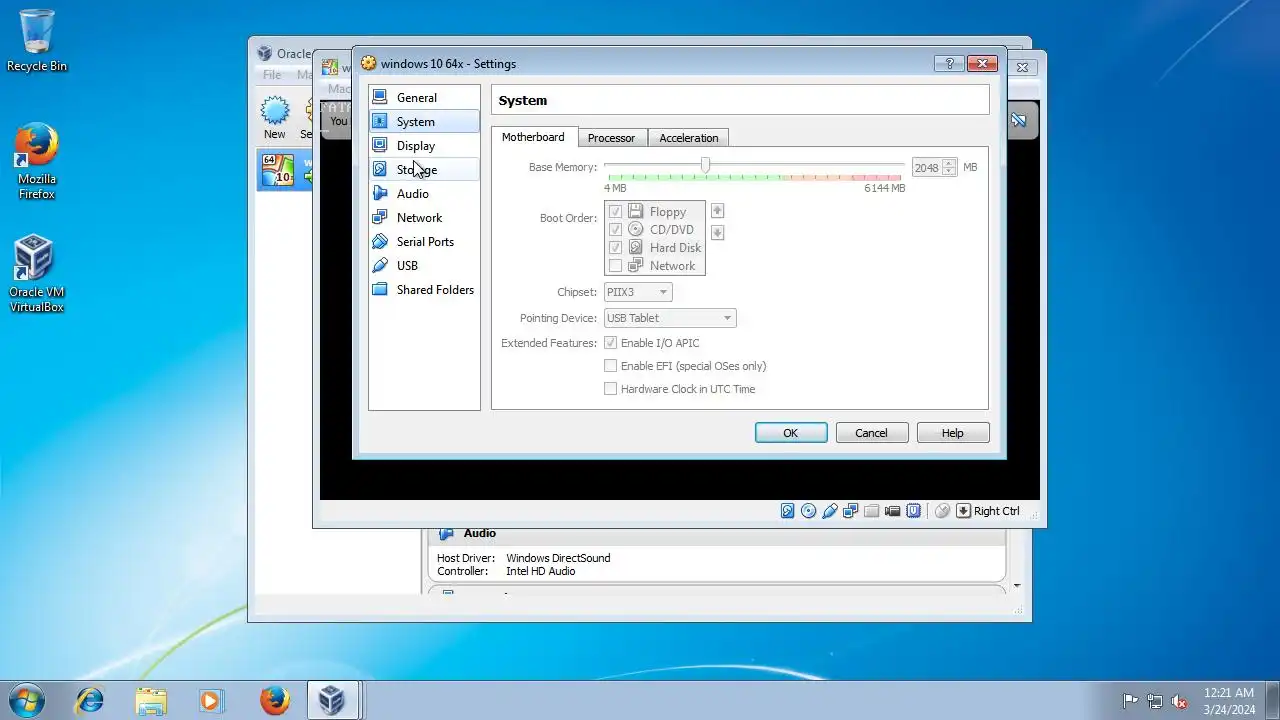This screenshot has width=1280, height=720.
Task: Open Windows Start menu
Action: pos(26,700)
